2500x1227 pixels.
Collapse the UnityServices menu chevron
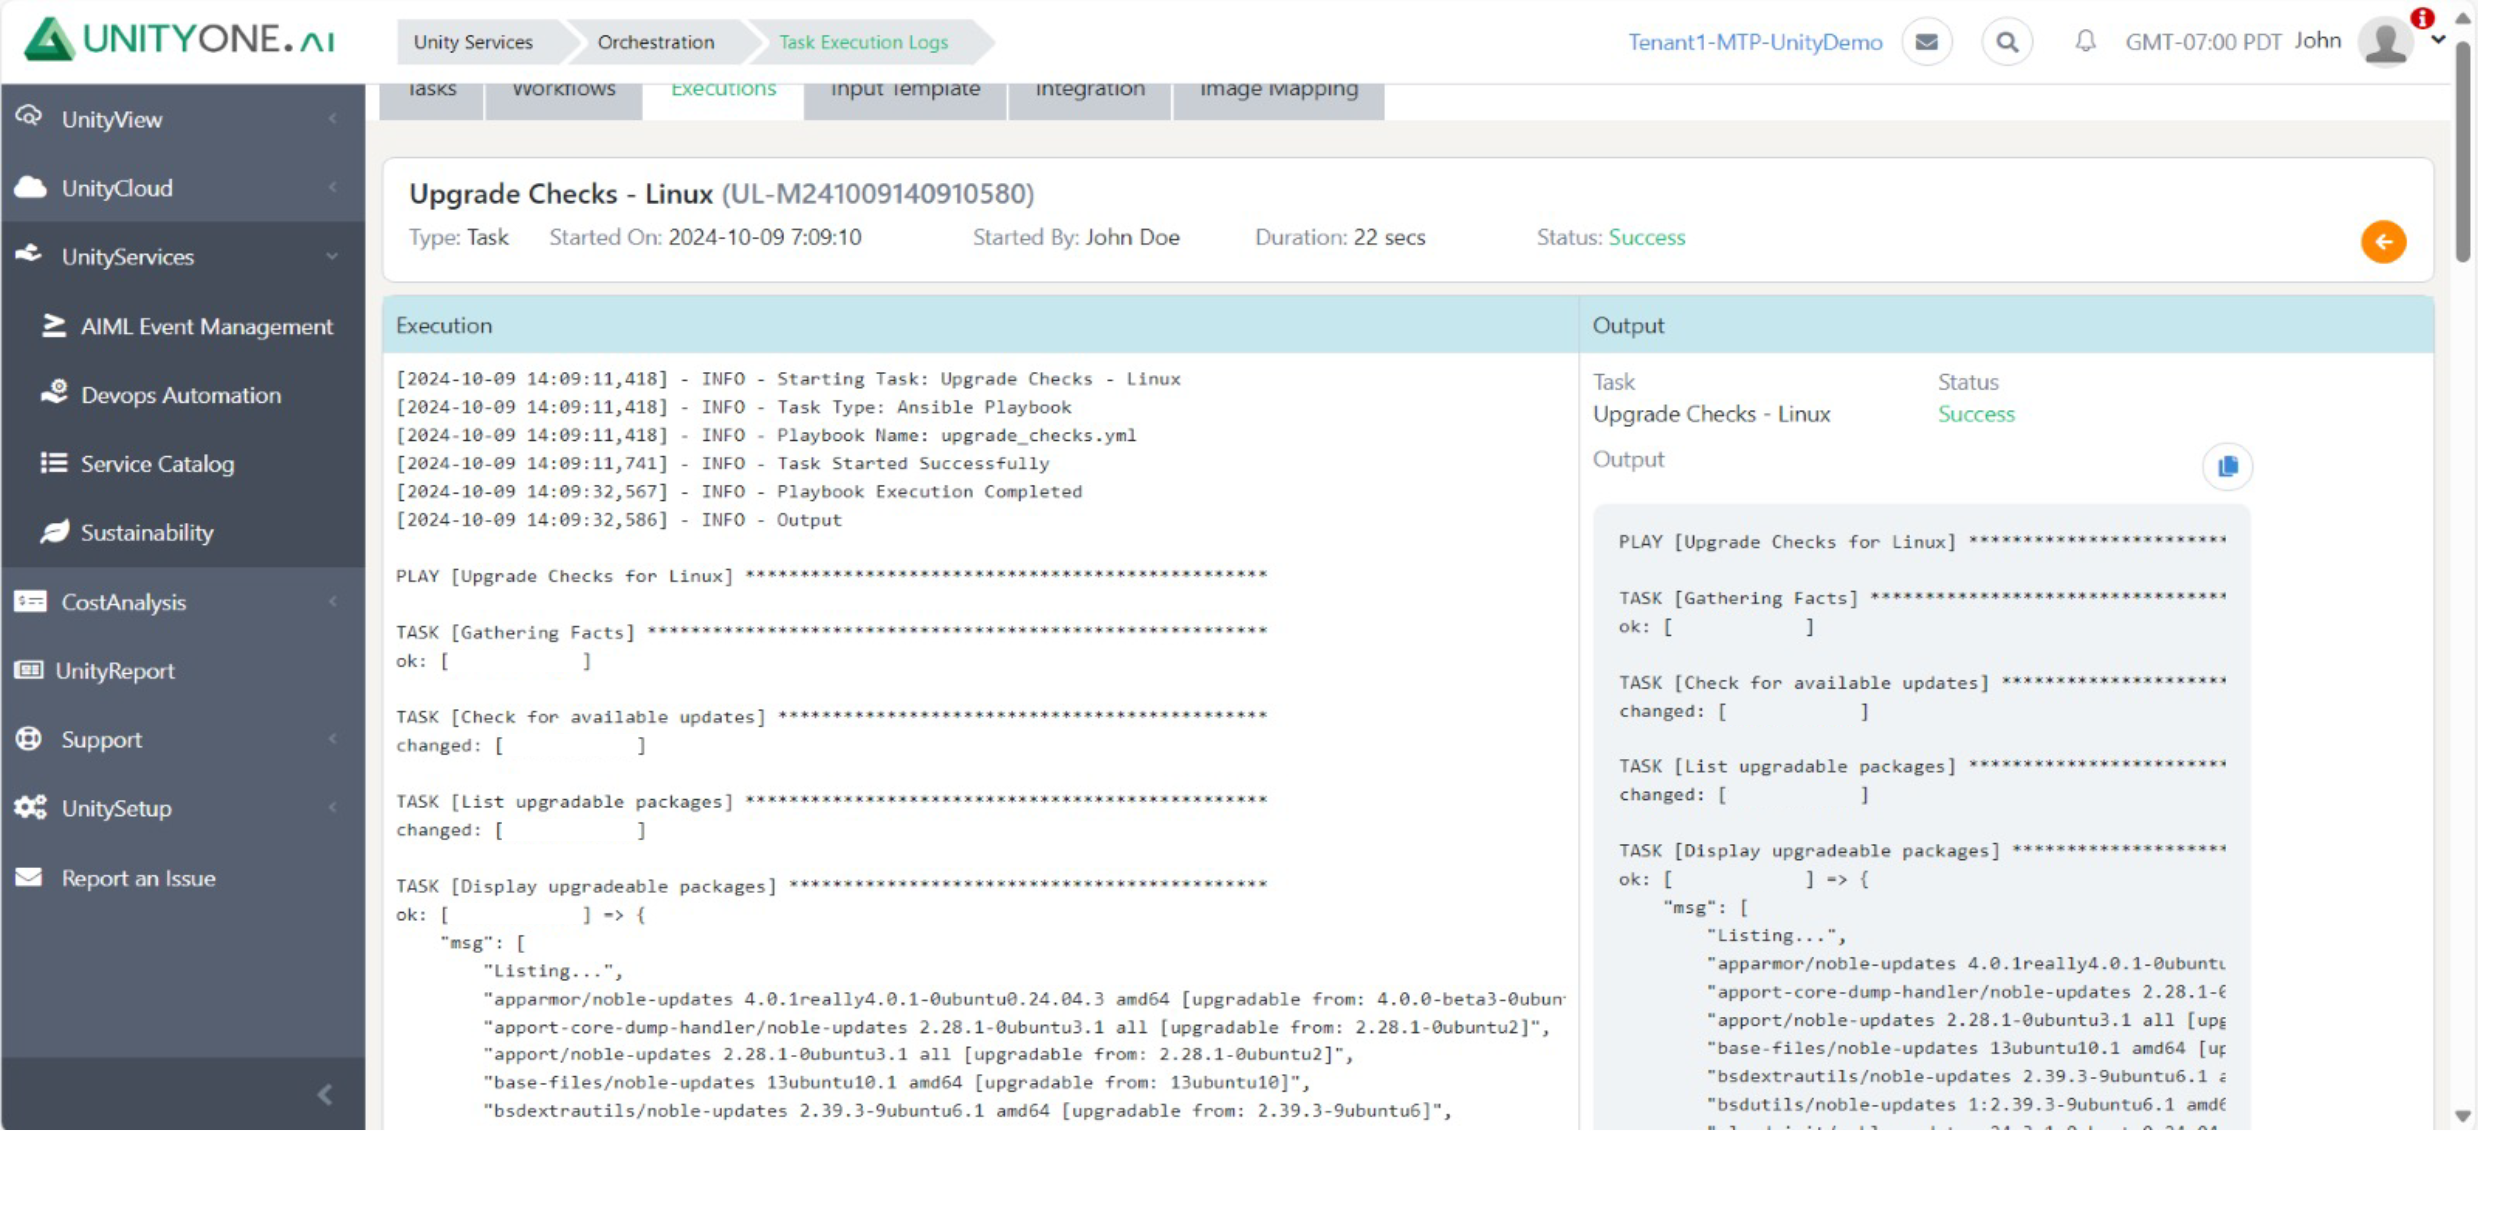coord(332,257)
